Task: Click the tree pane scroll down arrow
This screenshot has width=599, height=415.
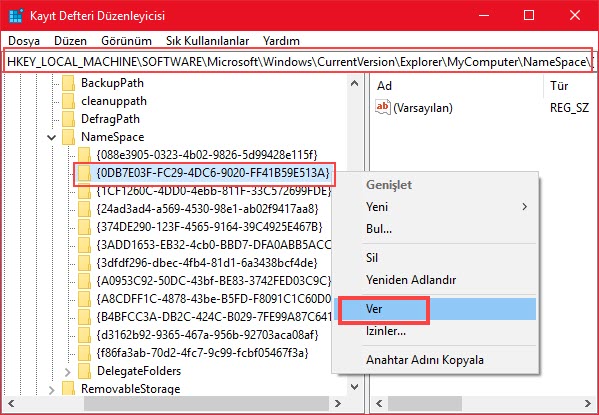Action: 355,387
